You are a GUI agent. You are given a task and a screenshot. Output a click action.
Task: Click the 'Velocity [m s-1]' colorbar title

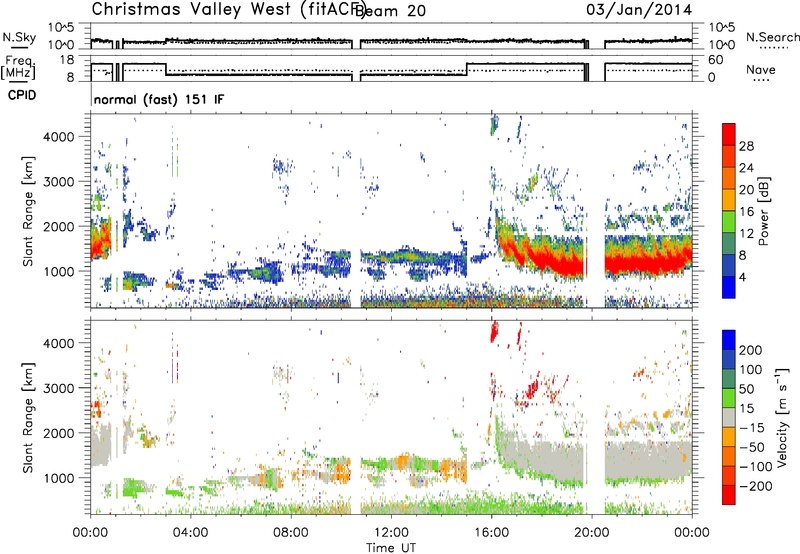[782, 417]
